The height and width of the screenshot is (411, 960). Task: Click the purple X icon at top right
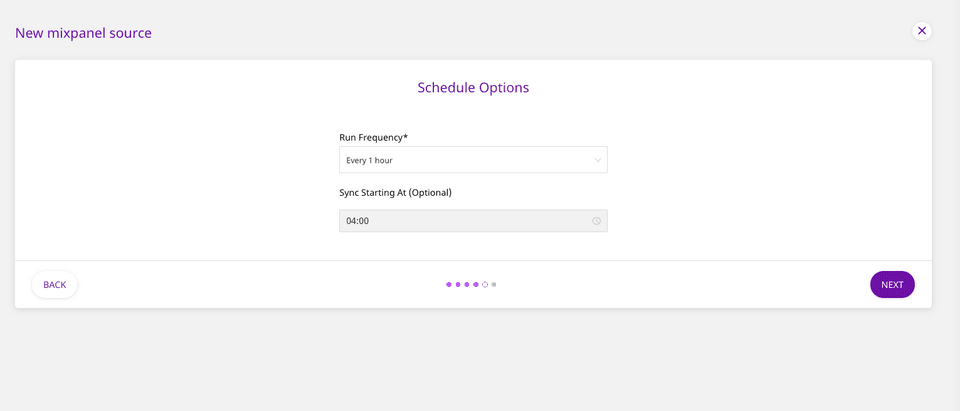pos(922,31)
